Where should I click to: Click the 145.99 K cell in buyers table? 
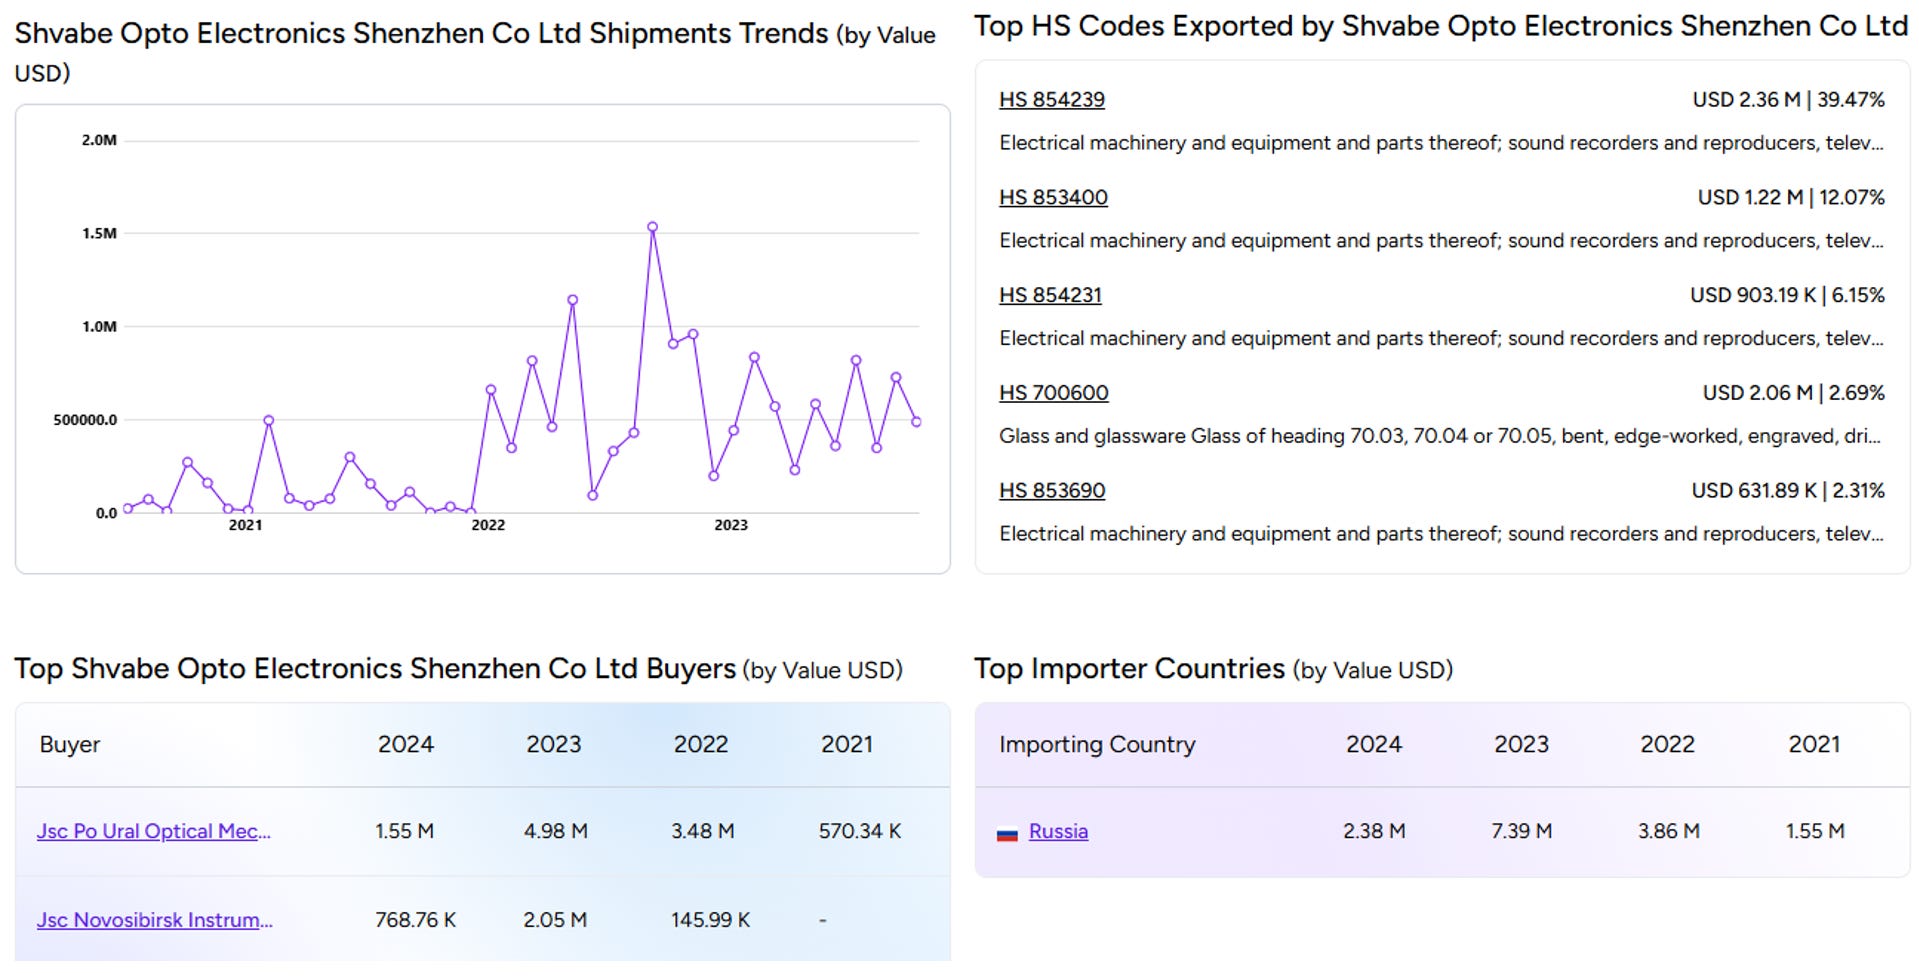tap(710, 920)
